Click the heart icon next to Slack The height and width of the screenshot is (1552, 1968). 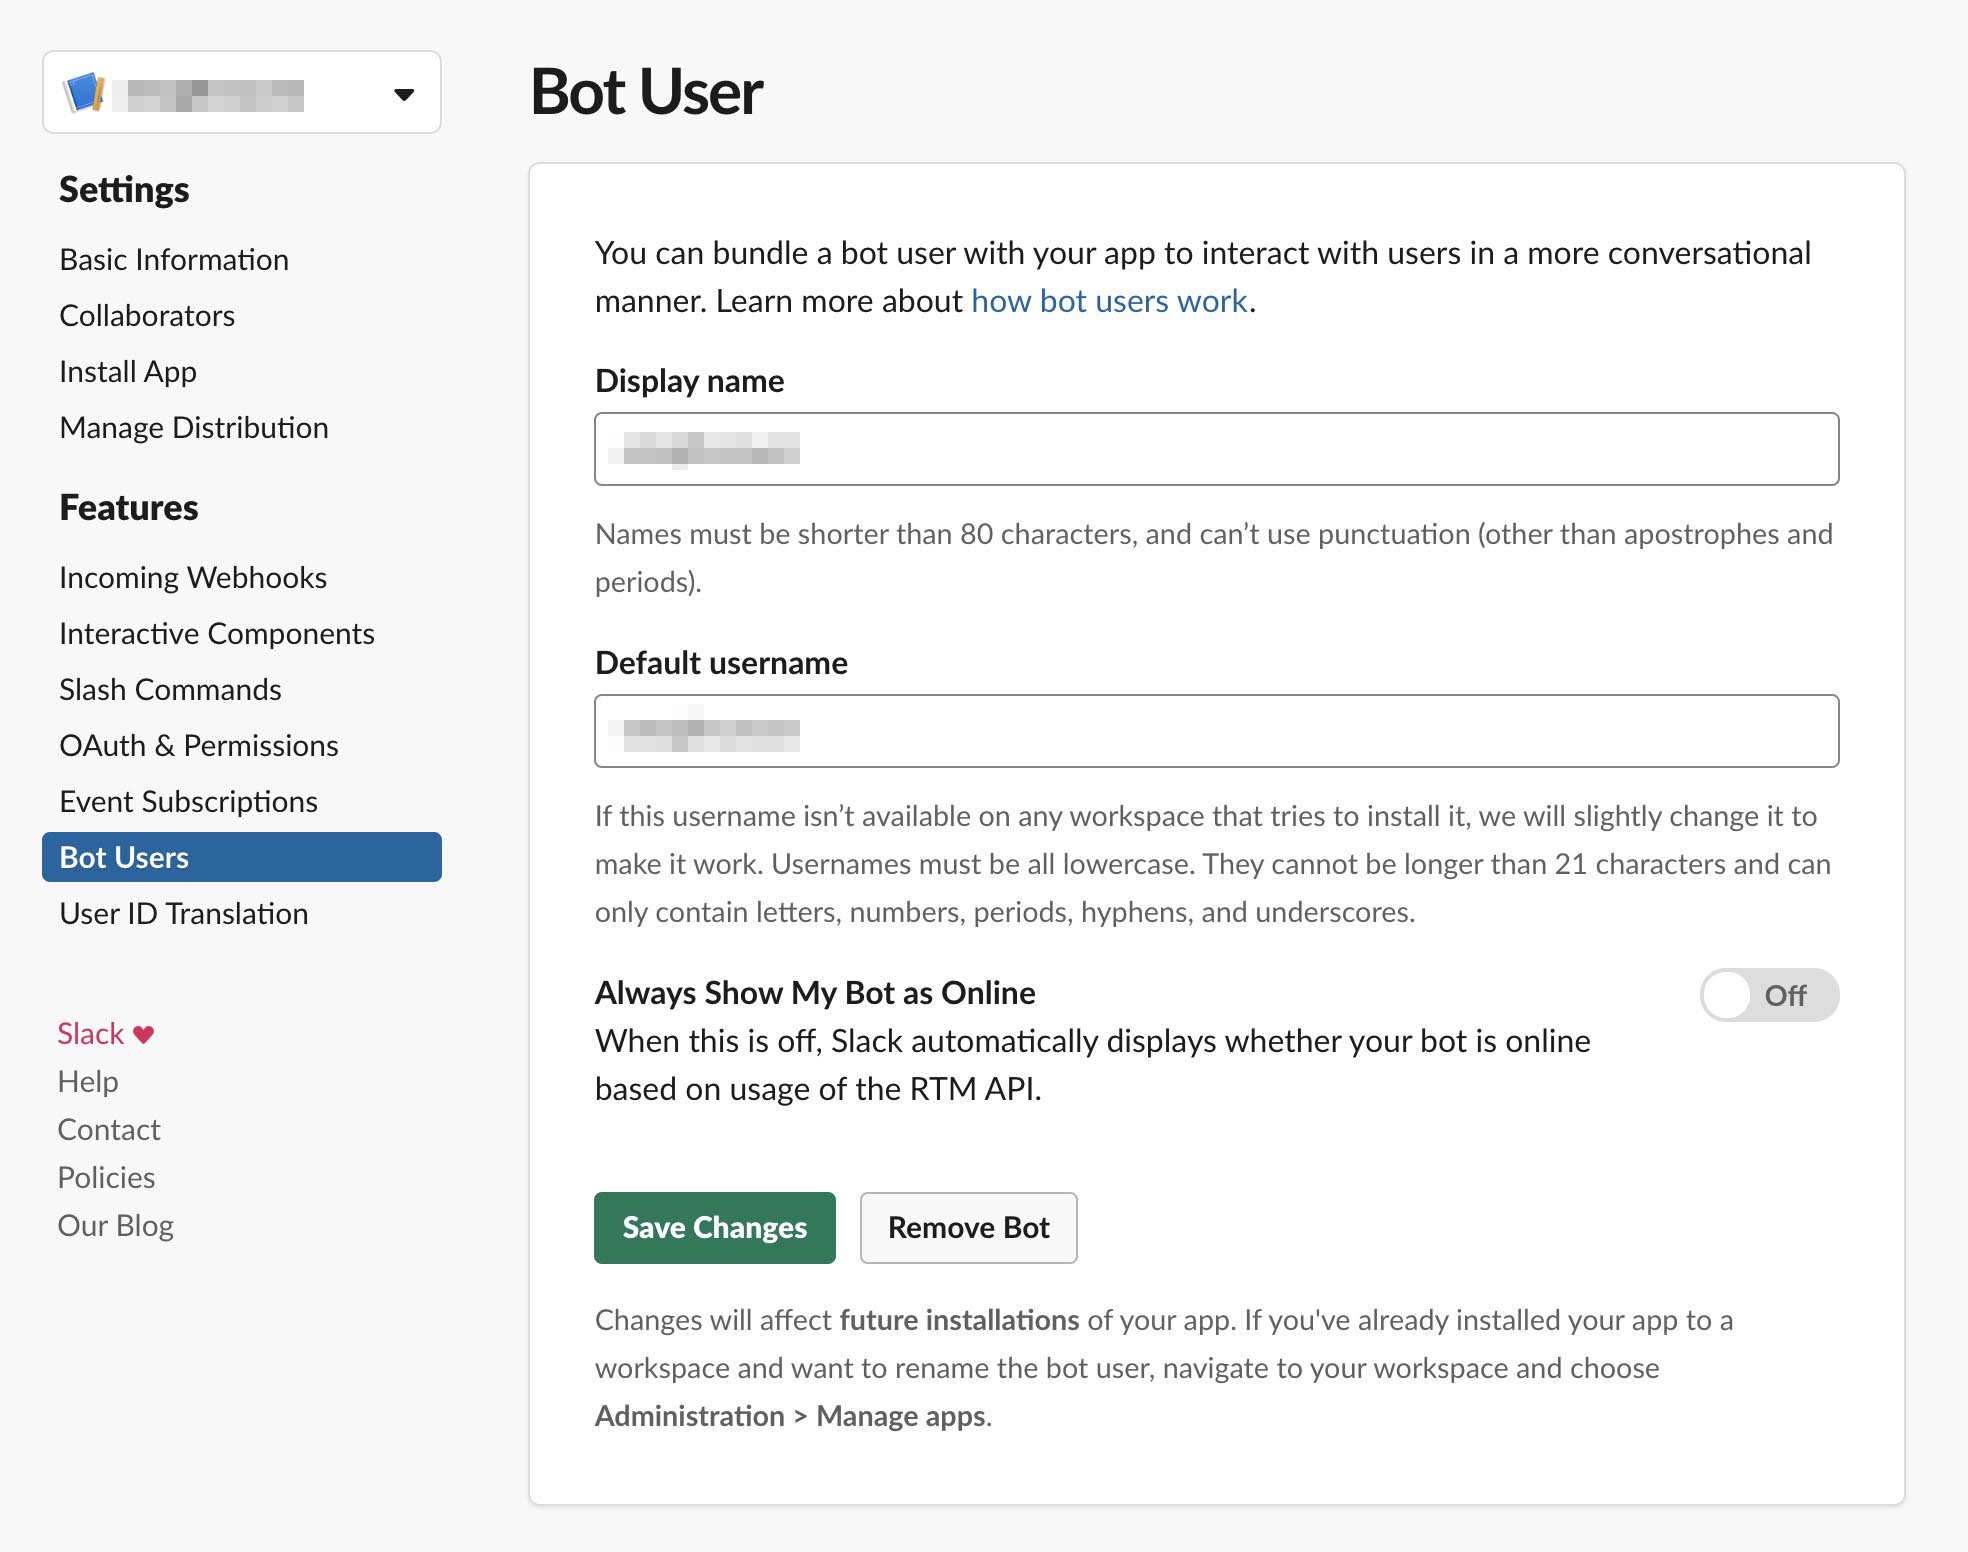143,1032
